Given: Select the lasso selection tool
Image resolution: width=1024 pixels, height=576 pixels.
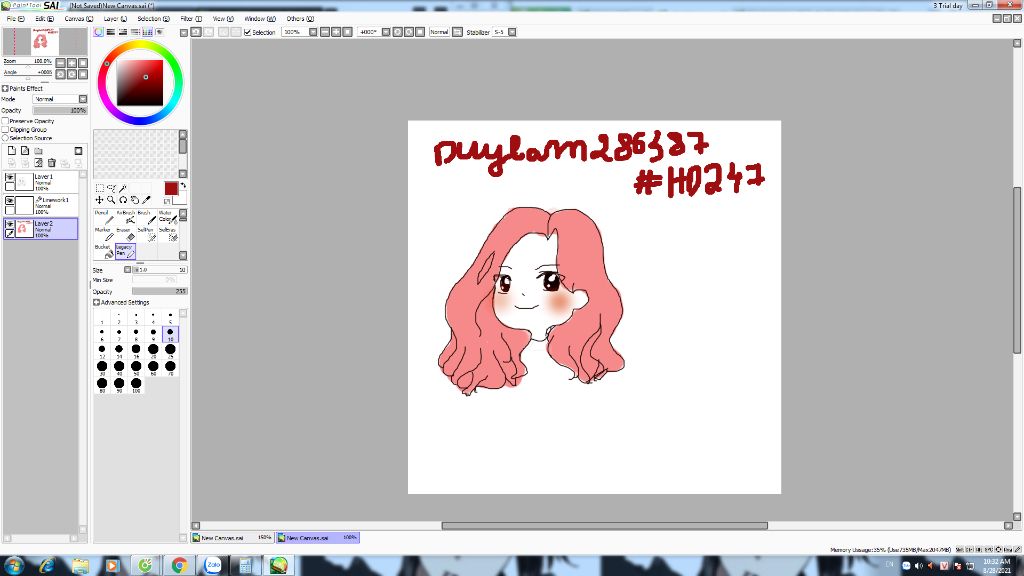Looking at the screenshot, I should (111, 189).
